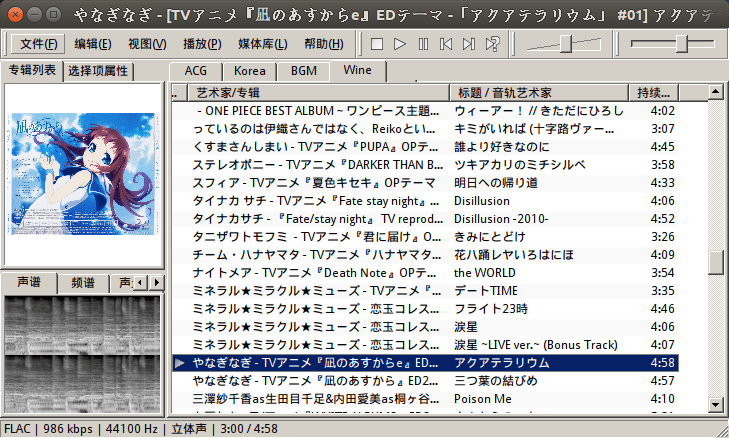Pause the current track
Screen dimensions: 729x438
pos(423,44)
